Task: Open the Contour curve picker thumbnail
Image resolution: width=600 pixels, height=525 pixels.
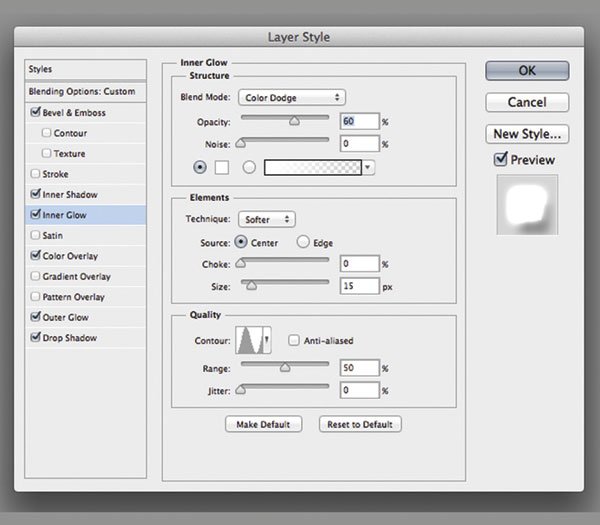Action: 252,341
